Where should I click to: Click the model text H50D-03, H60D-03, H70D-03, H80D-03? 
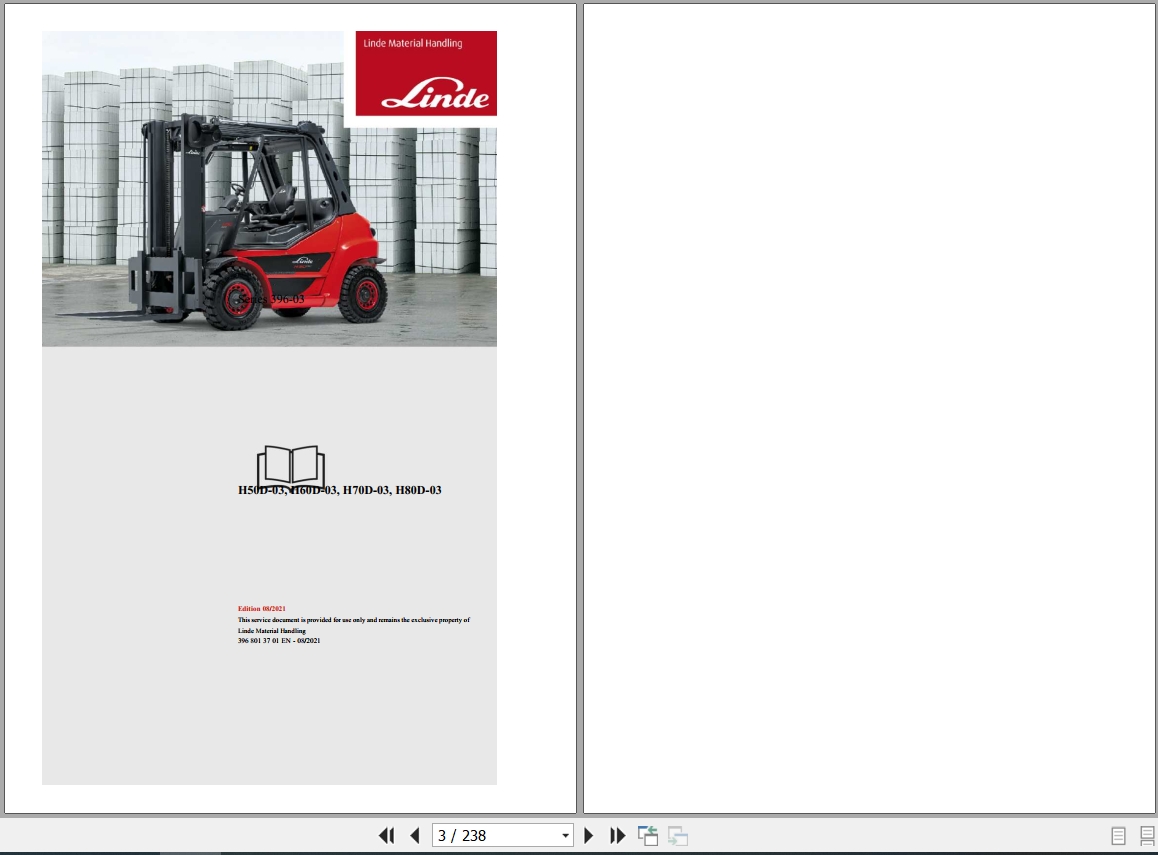pos(340,490)
